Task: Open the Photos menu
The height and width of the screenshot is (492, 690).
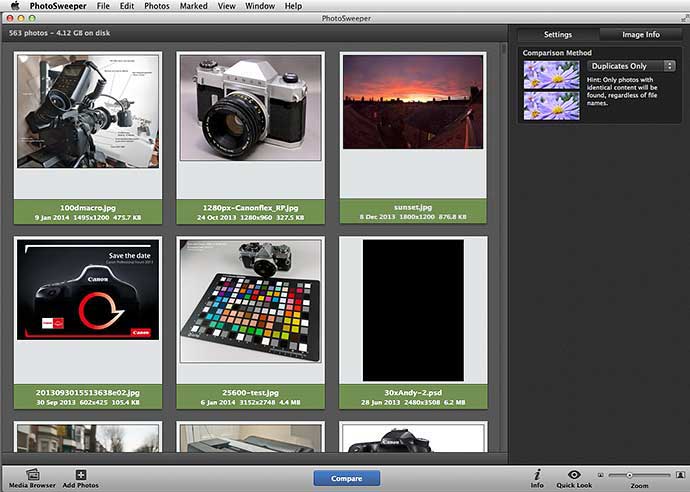Action: (x=157, y=6)
